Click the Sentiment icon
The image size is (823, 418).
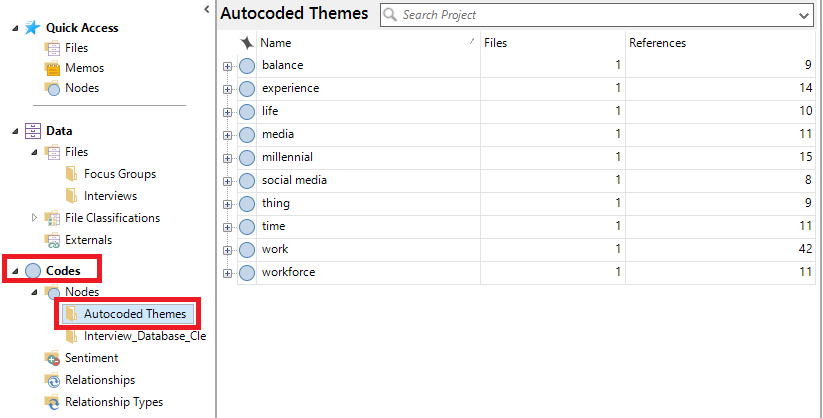[52, 358]
